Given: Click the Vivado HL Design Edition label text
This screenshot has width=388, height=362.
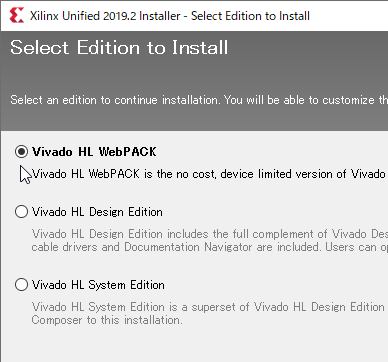Looking at the screenshot, I should point(97,212).
